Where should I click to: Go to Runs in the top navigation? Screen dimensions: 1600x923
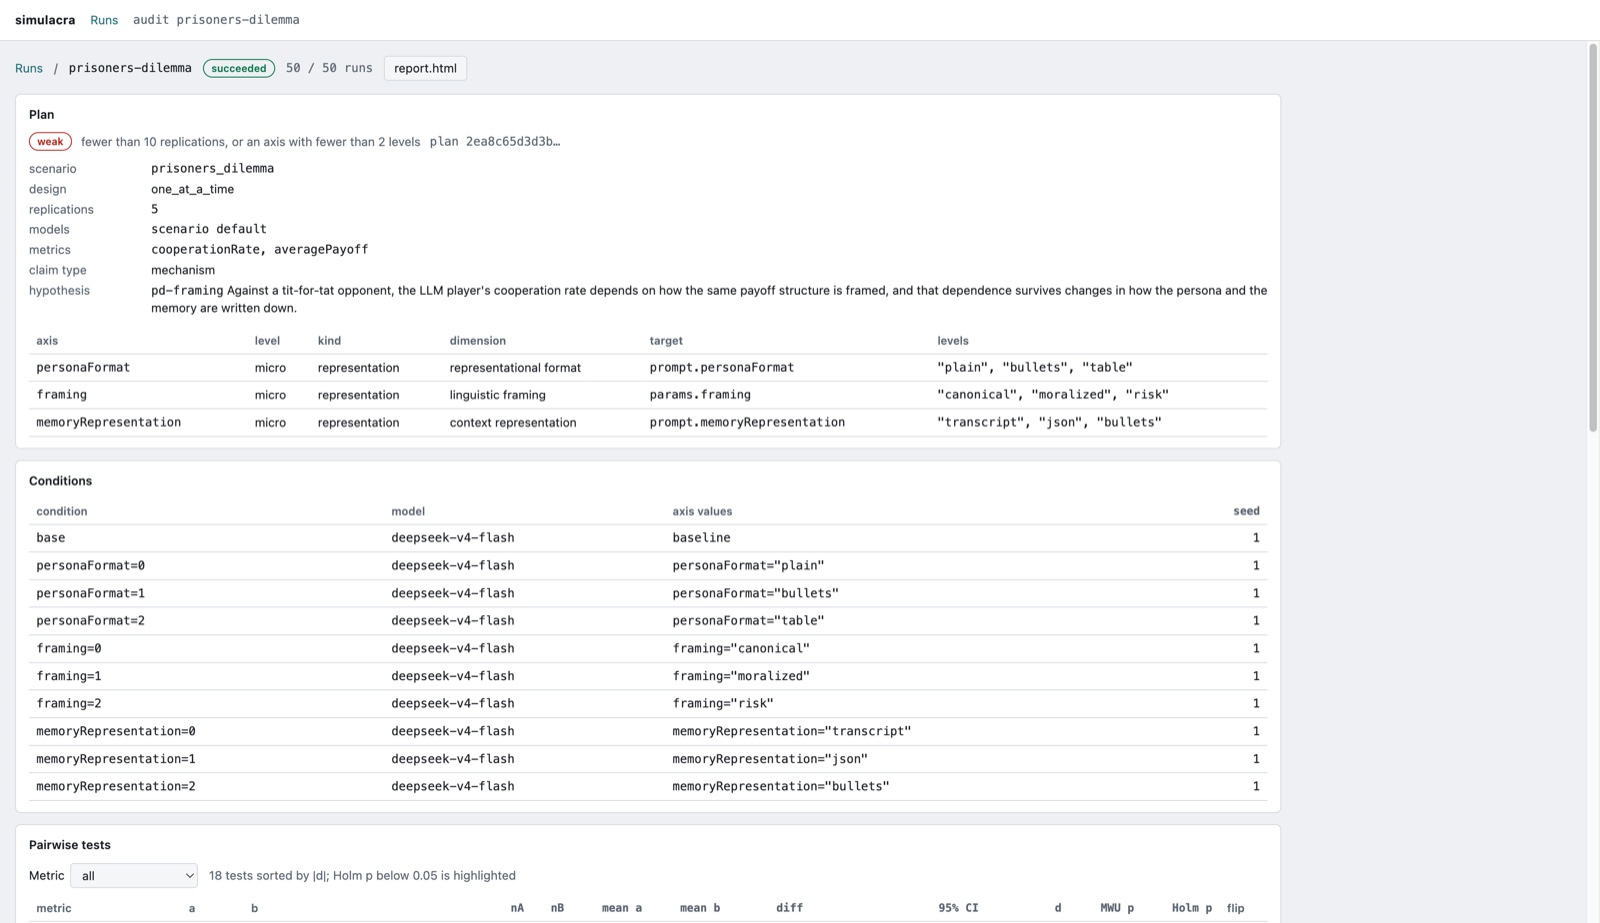click(104, 20)
